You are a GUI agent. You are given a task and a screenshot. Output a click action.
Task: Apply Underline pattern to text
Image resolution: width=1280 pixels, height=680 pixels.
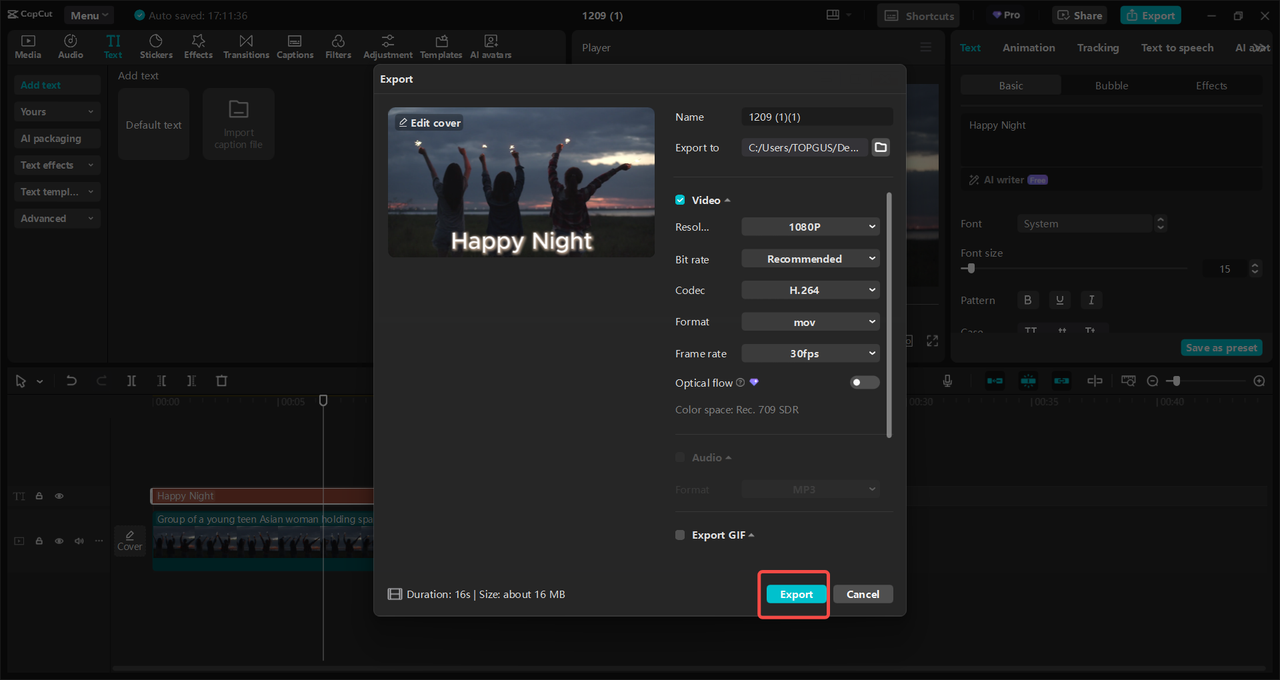[x=1060, y=300]
